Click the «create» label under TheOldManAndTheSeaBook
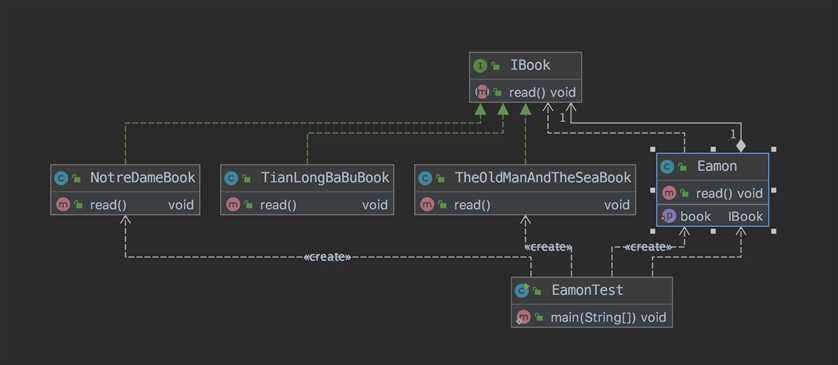 548,247
